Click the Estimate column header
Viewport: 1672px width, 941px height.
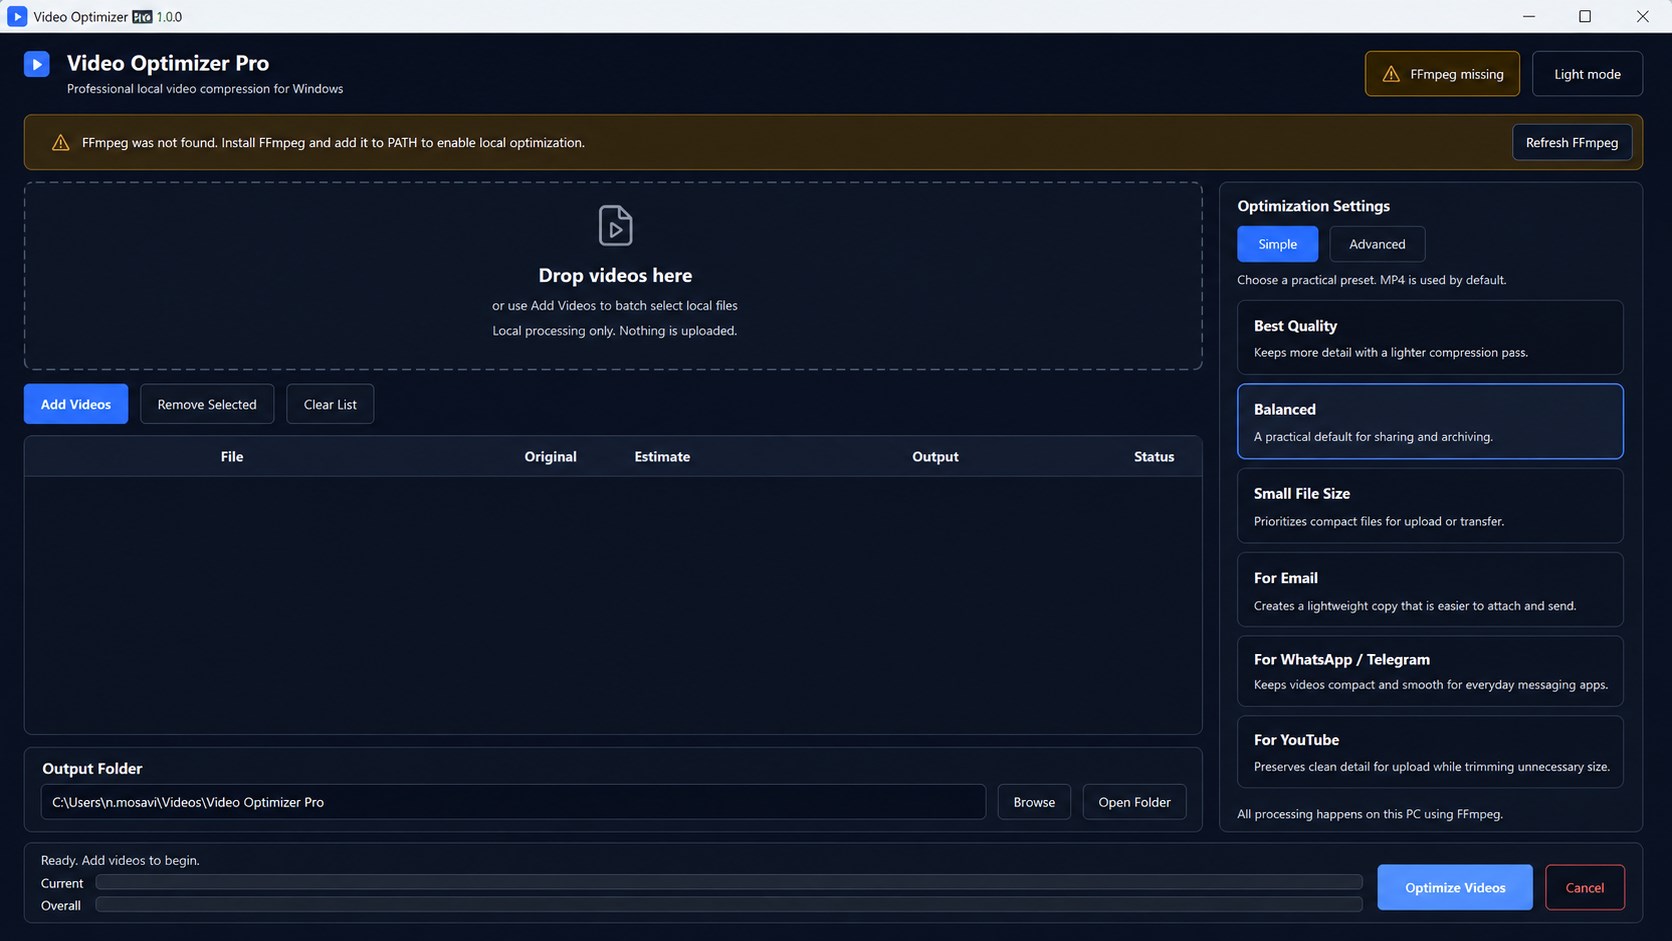click(x=662, y=456)
